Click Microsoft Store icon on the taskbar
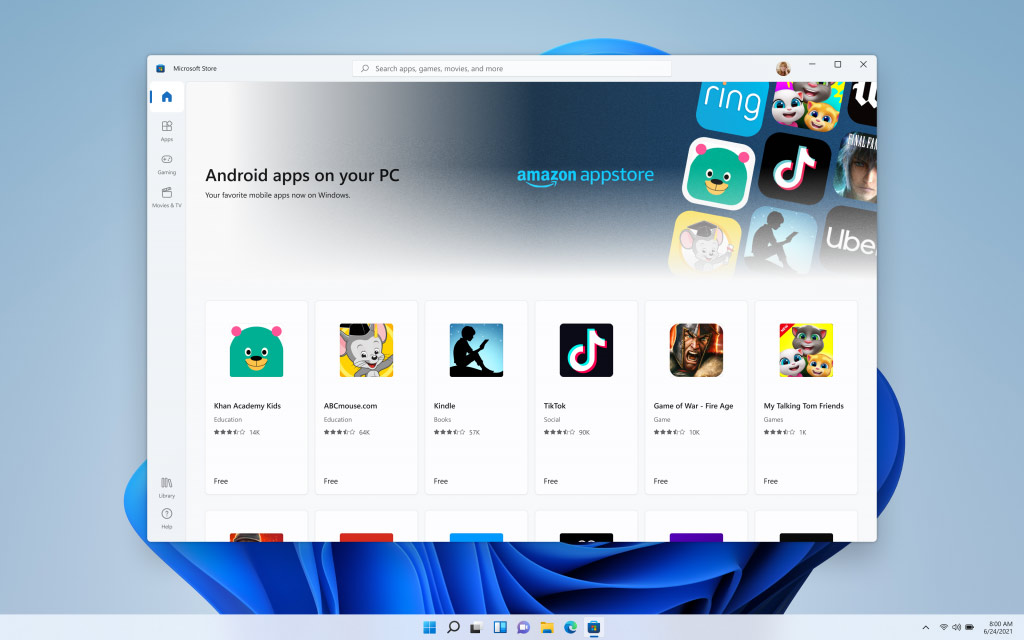The height and width of the screenshot is (640, 1024). coord(594,627)
